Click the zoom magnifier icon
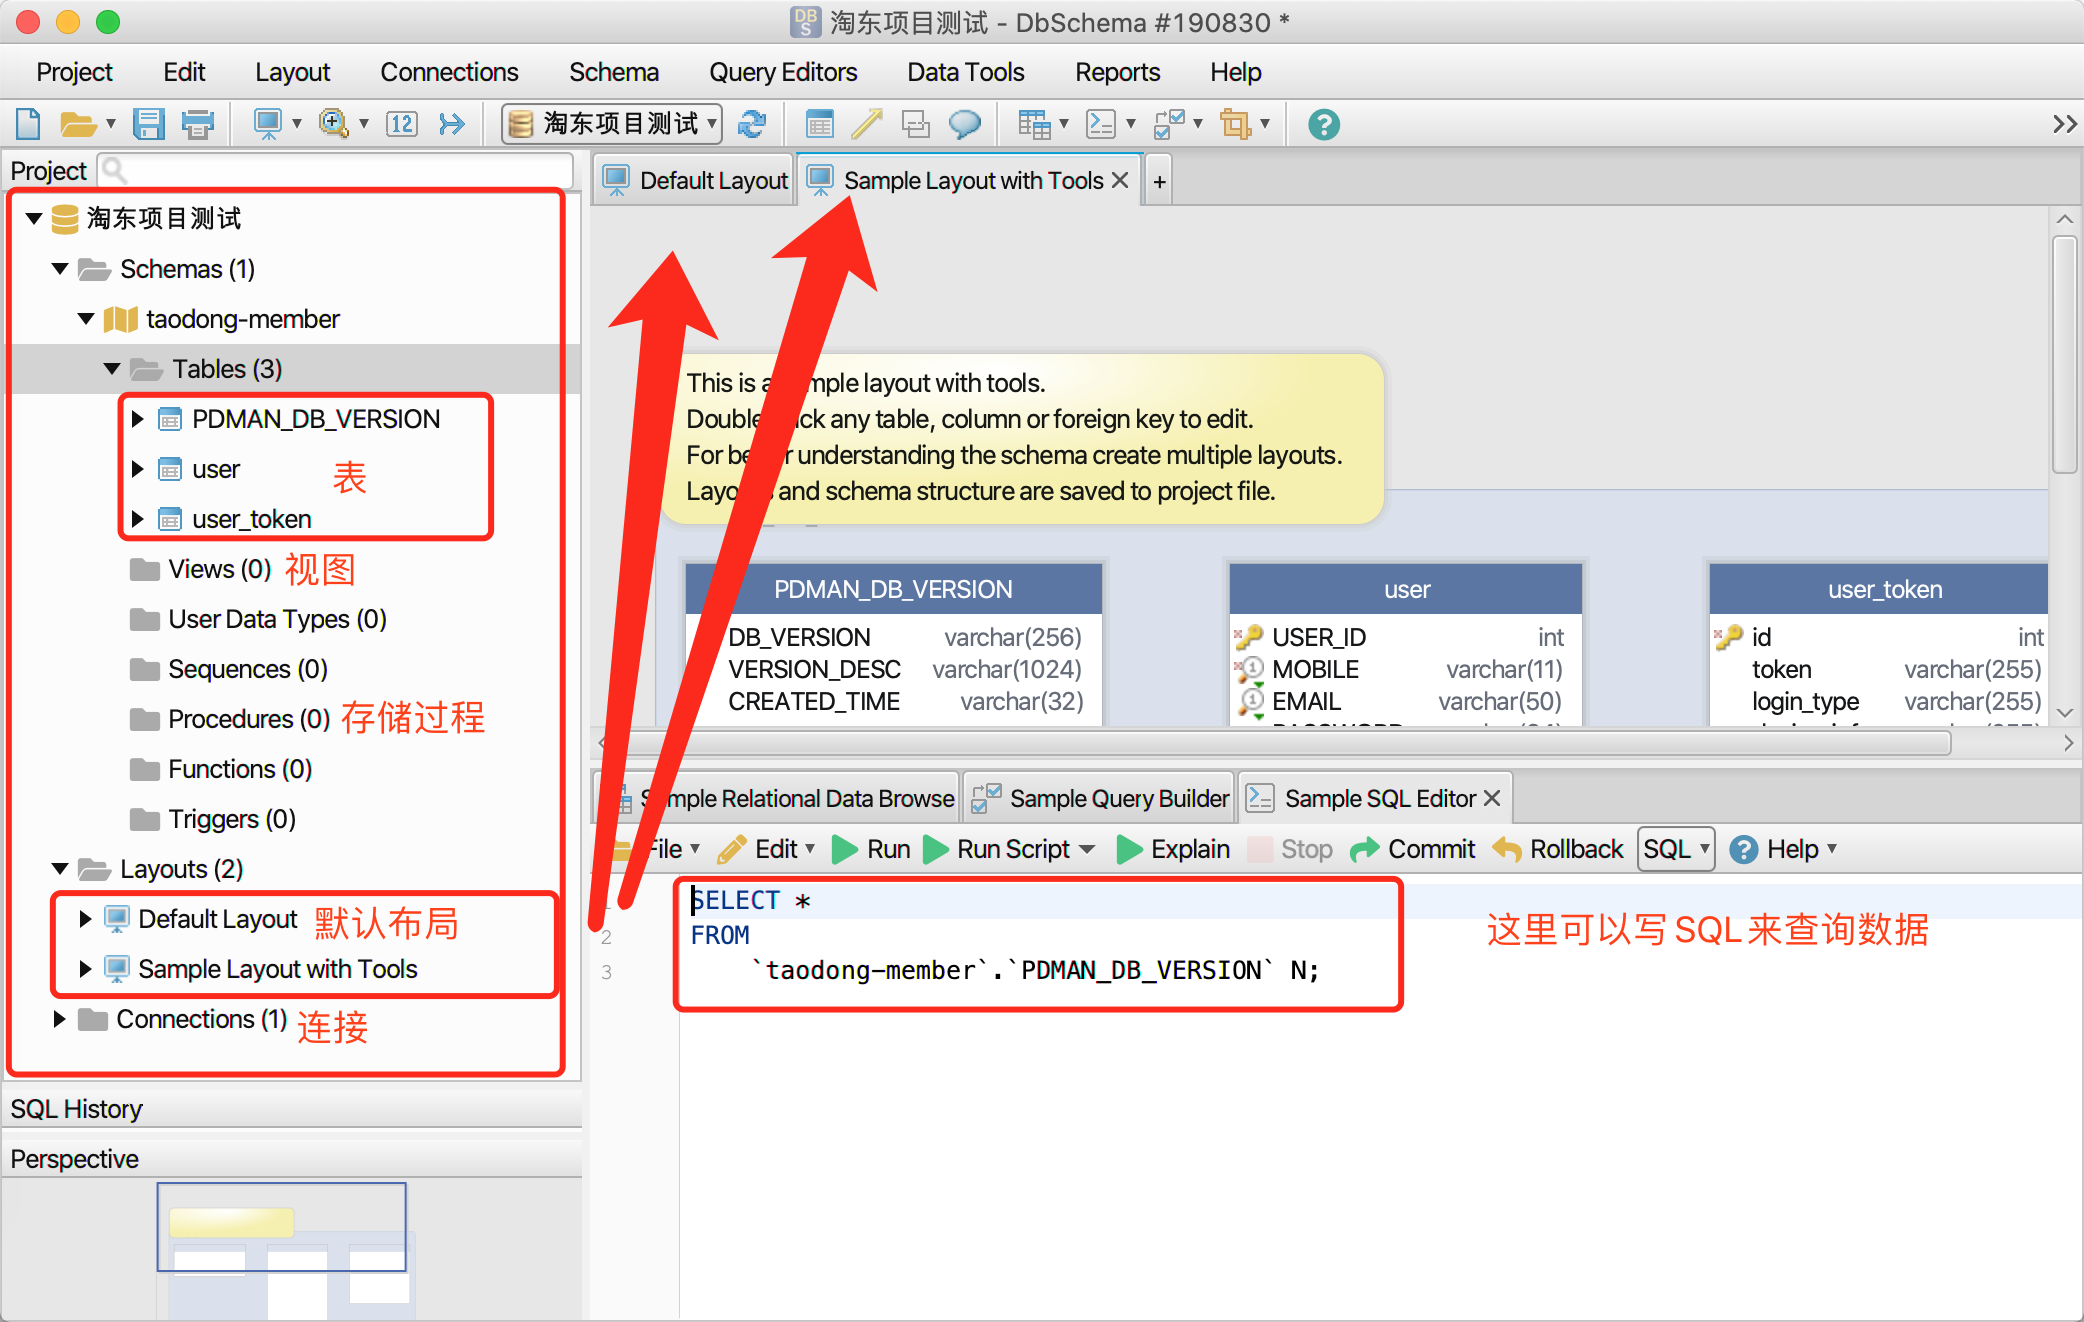2084x1322 pixels. point(333,124)
